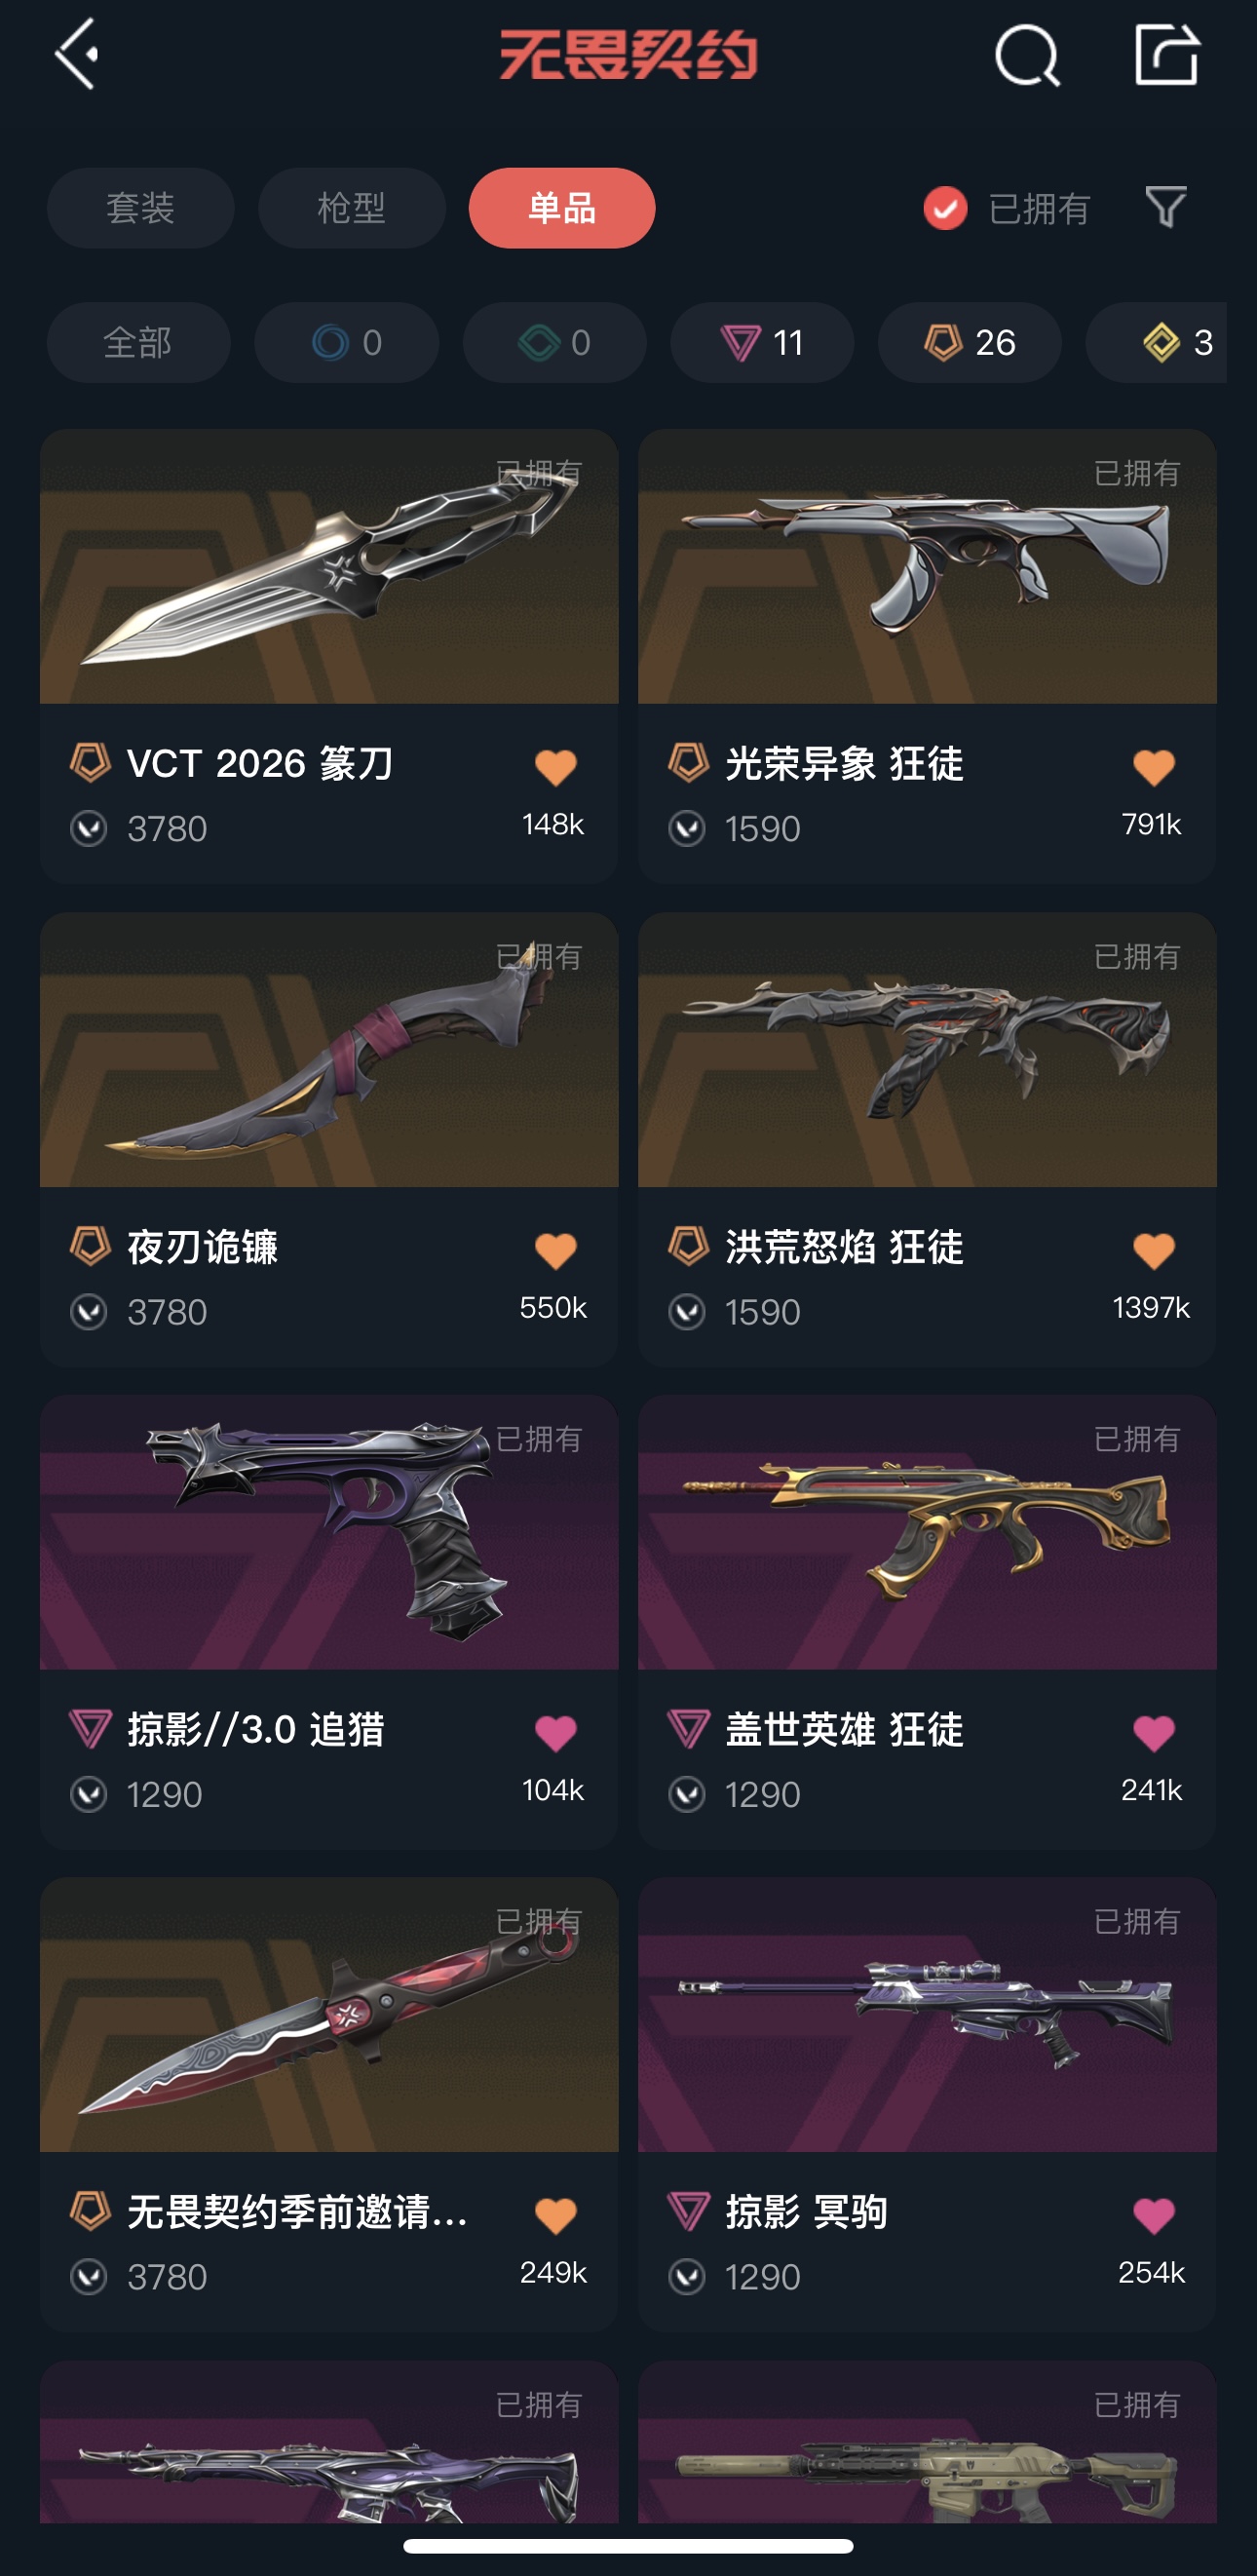Tap the back arrow icon
1257x2576 pixels.
click(77, 54)
